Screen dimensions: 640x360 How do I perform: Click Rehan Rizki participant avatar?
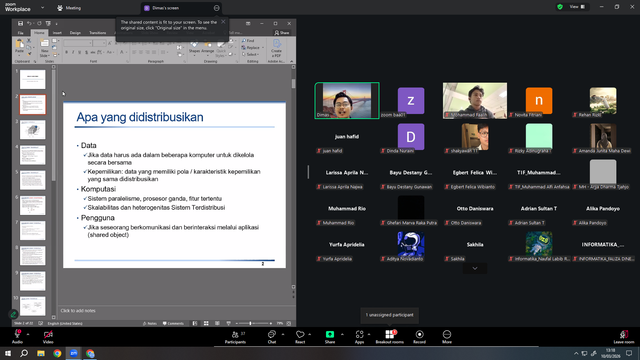[603, 100]
